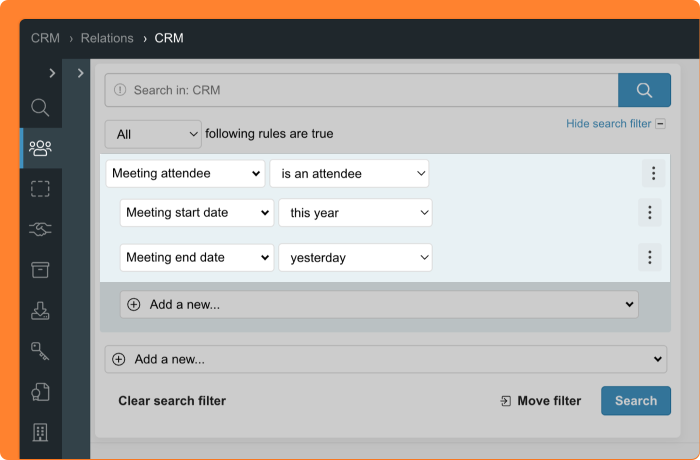Open the is an attendee condition dropdown
700x460 pixels.
pyautogui.click(x=349, y=173)
